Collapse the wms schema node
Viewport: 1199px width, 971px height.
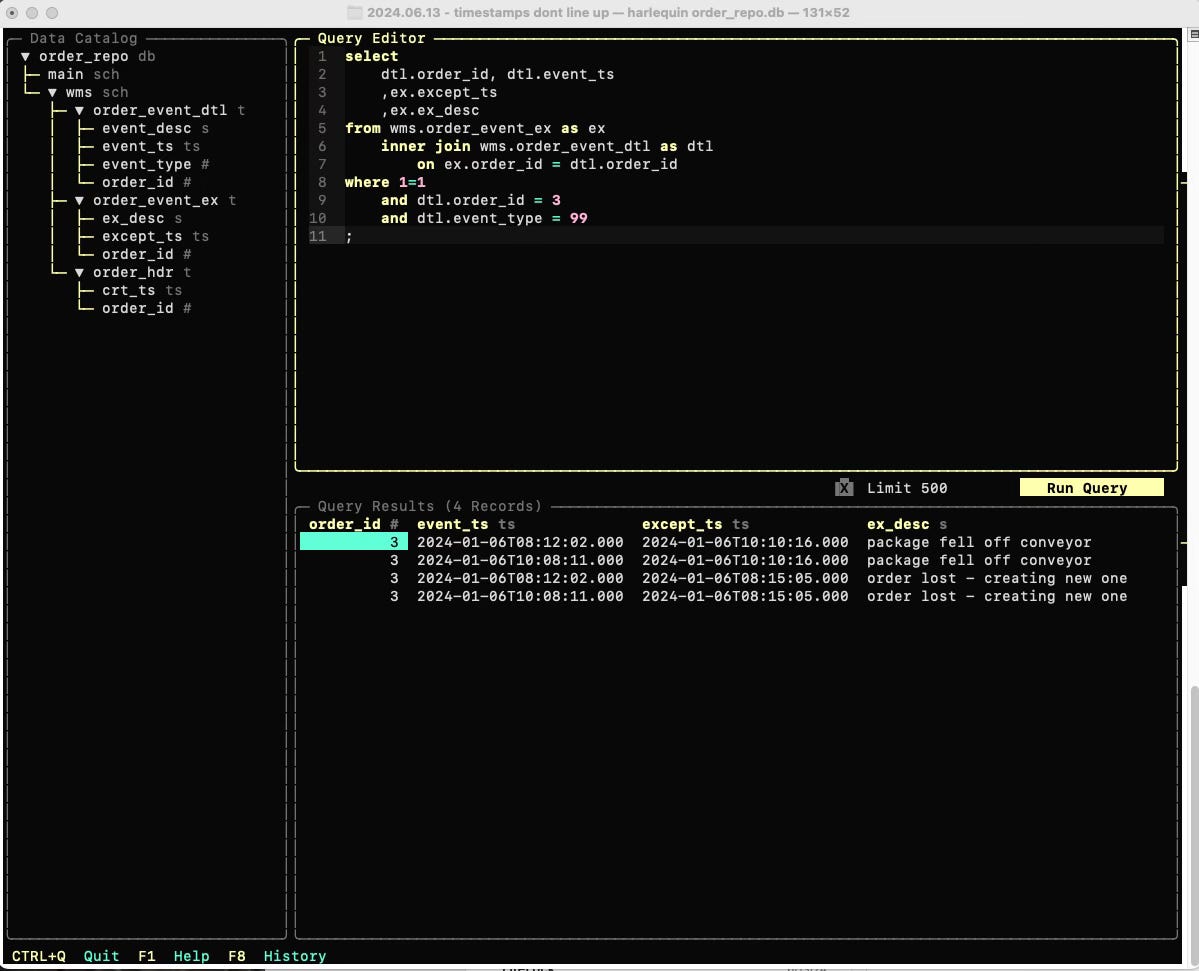point(52,93)
